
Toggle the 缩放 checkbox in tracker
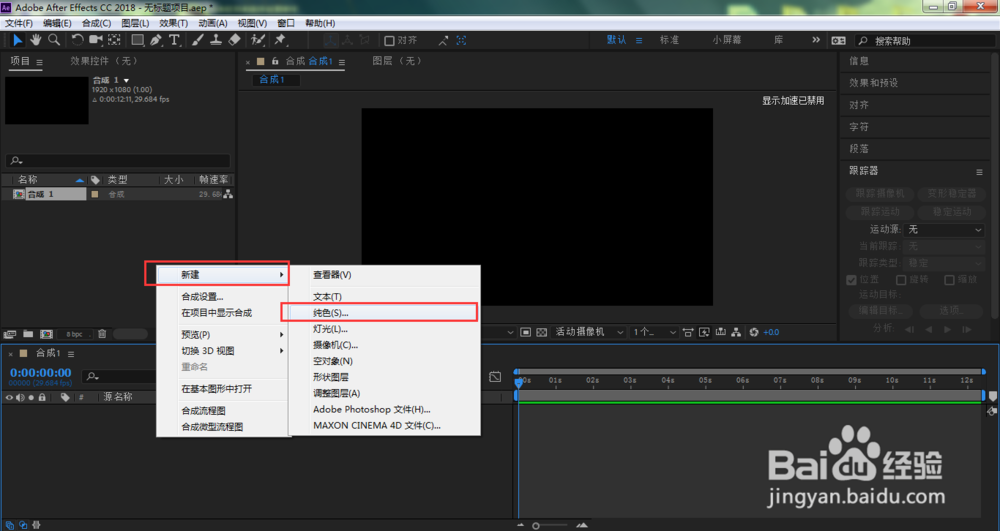(949, 280)
